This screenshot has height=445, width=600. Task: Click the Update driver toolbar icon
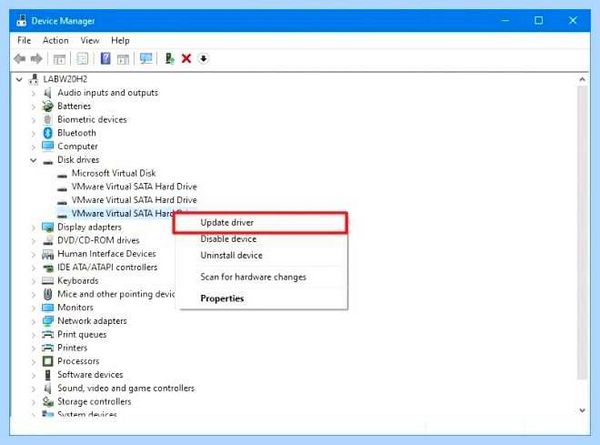point(170,59)
